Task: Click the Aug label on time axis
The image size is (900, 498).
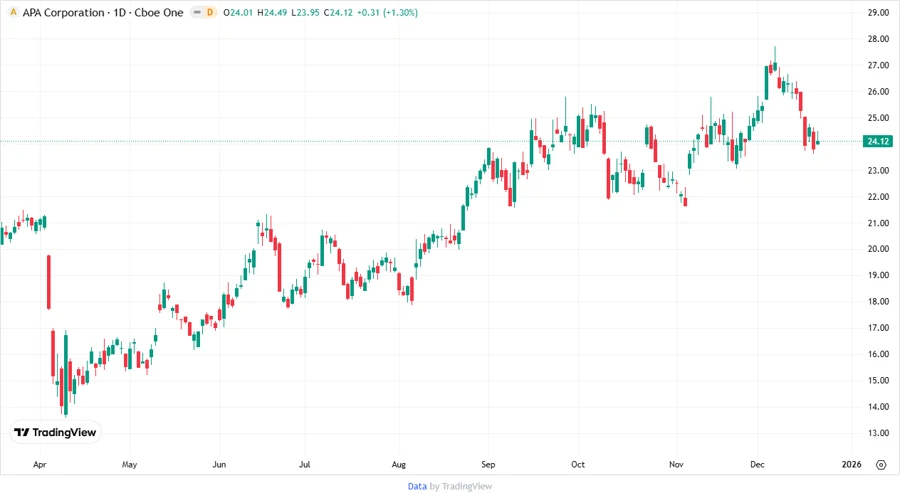Action: (x=398, y=465)
